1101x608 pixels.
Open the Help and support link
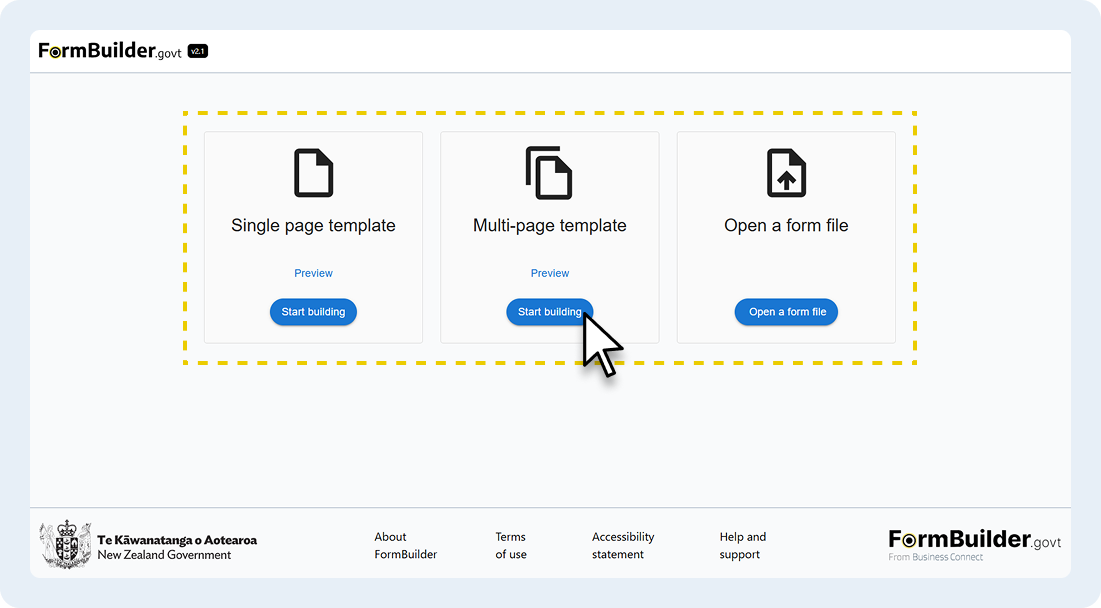point(742,546)
